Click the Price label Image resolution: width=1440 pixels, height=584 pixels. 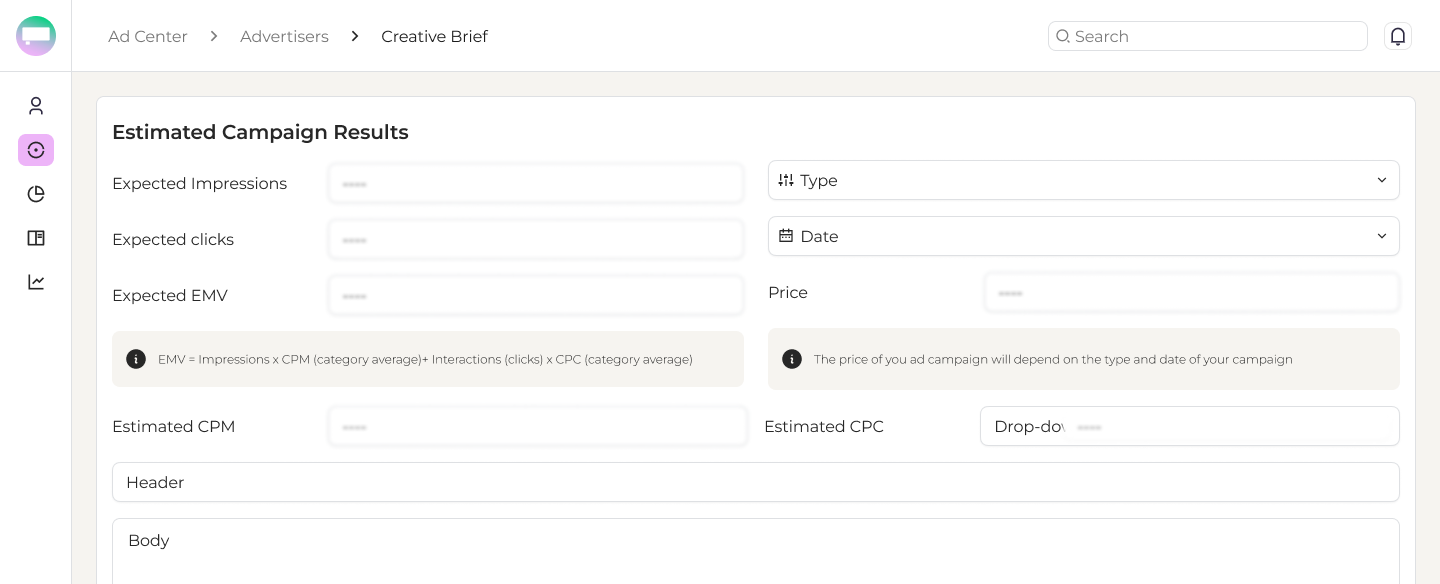(x=788, y=293)
